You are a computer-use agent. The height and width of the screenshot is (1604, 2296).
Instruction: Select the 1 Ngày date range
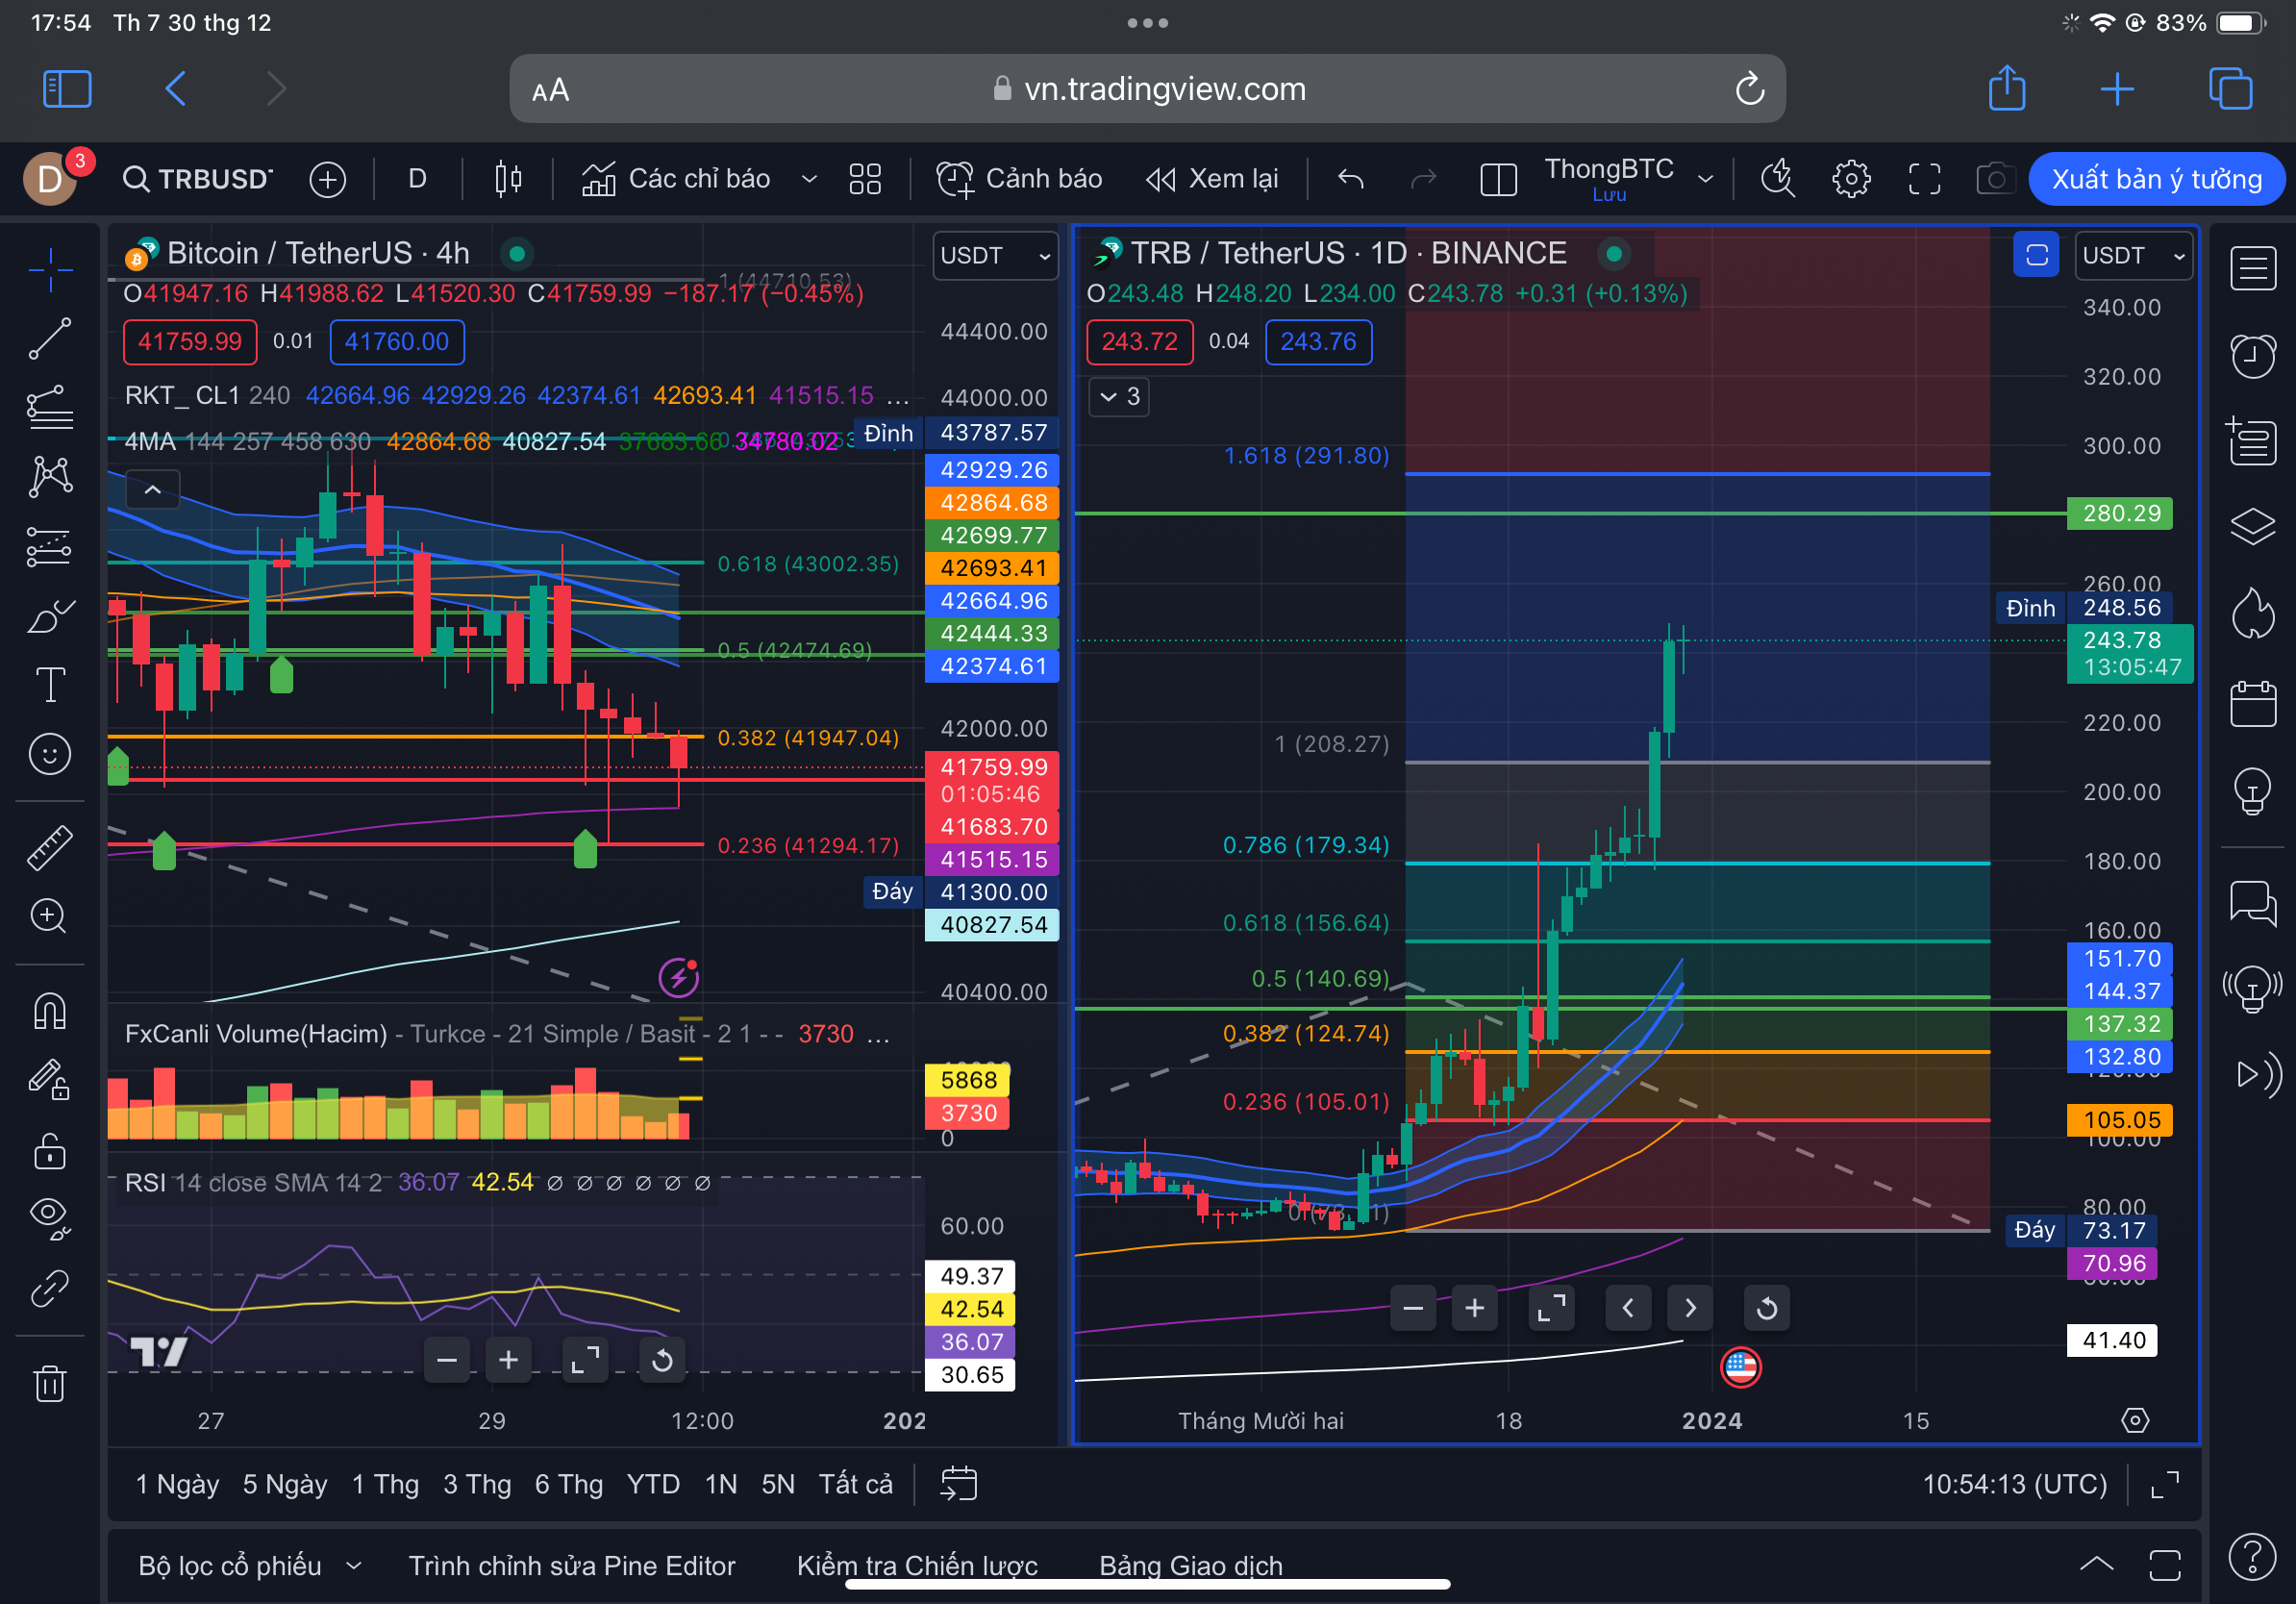point(177,1484)
